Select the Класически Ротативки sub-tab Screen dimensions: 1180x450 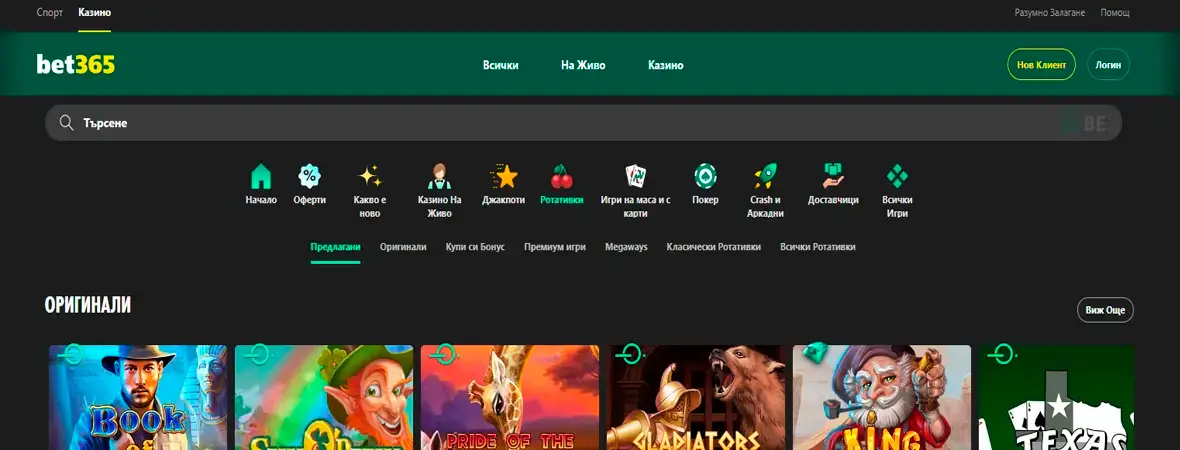pos(713,247)
